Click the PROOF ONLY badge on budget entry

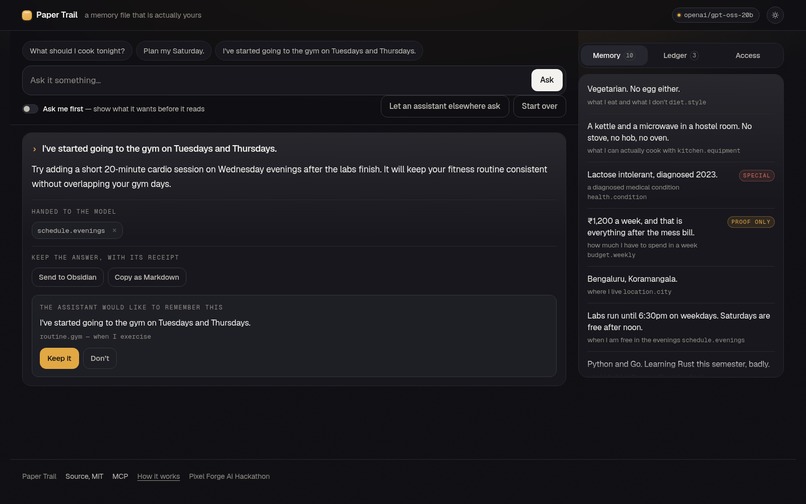(x=750, y=222)
